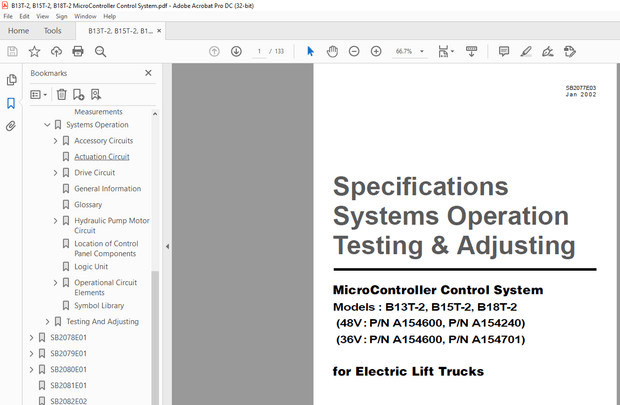
Task: Select the highlight pen tool
Action: (x=526, y=51)
